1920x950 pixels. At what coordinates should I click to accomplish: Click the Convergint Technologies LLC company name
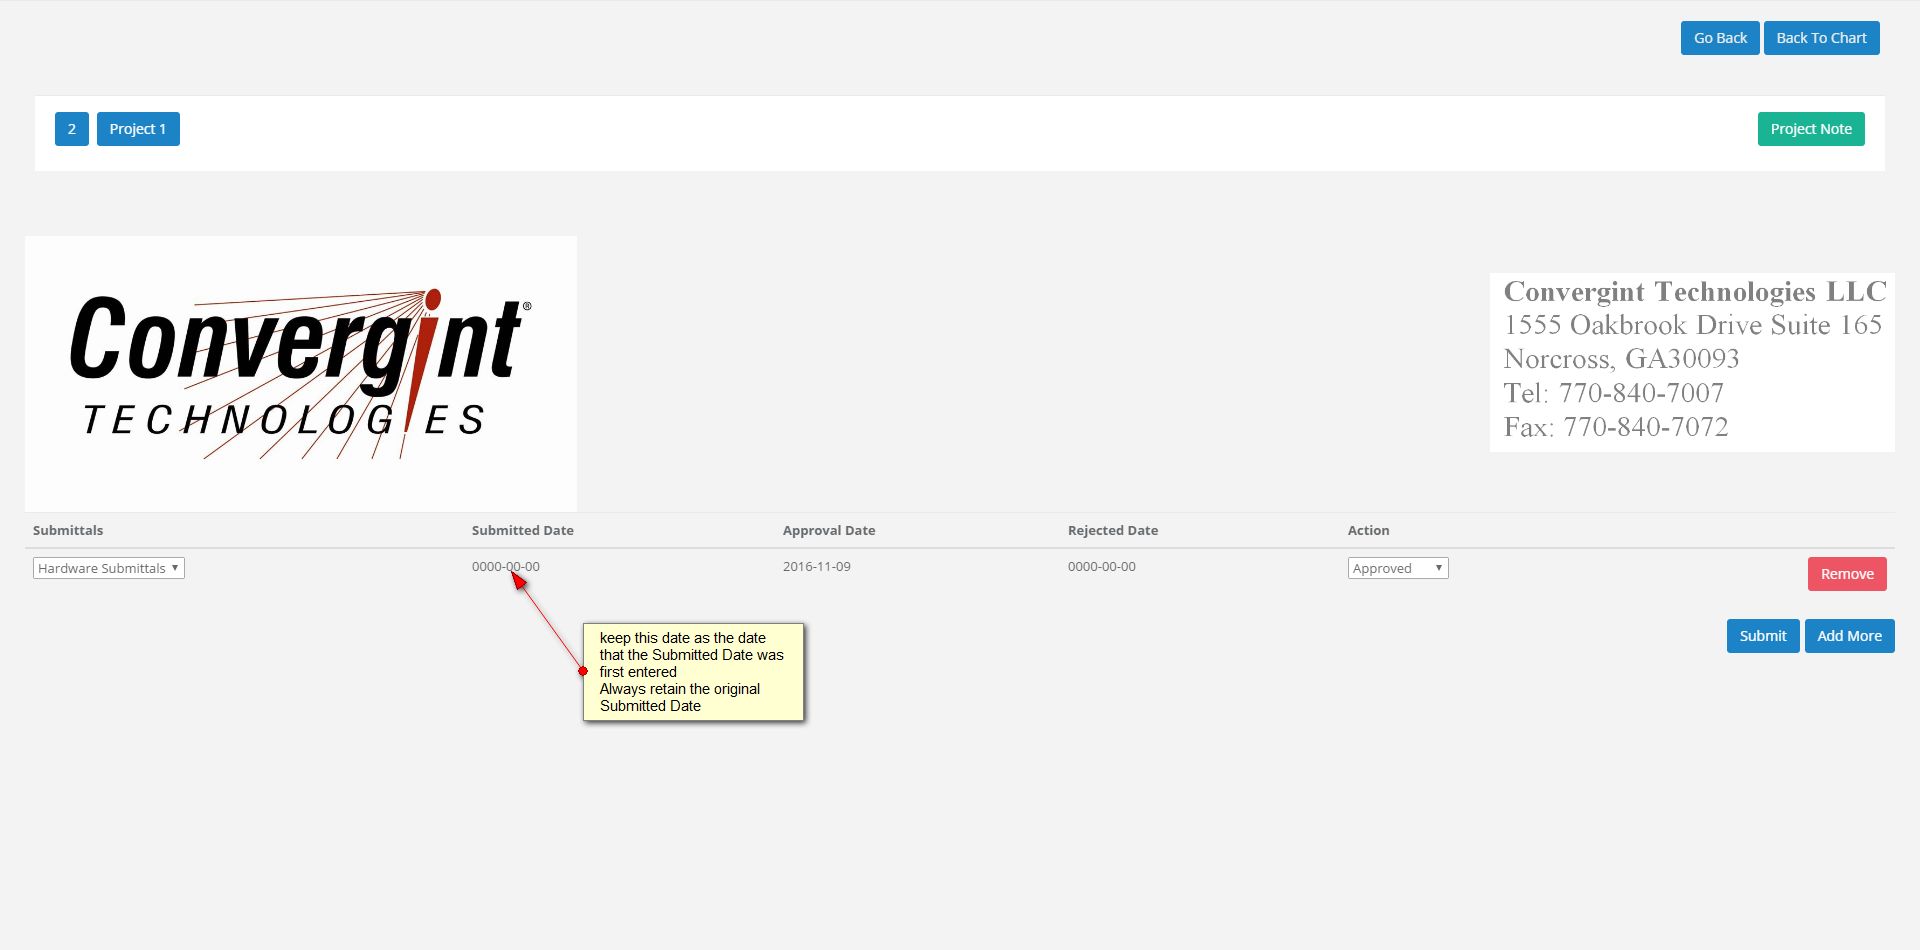tap(1695, 291)
